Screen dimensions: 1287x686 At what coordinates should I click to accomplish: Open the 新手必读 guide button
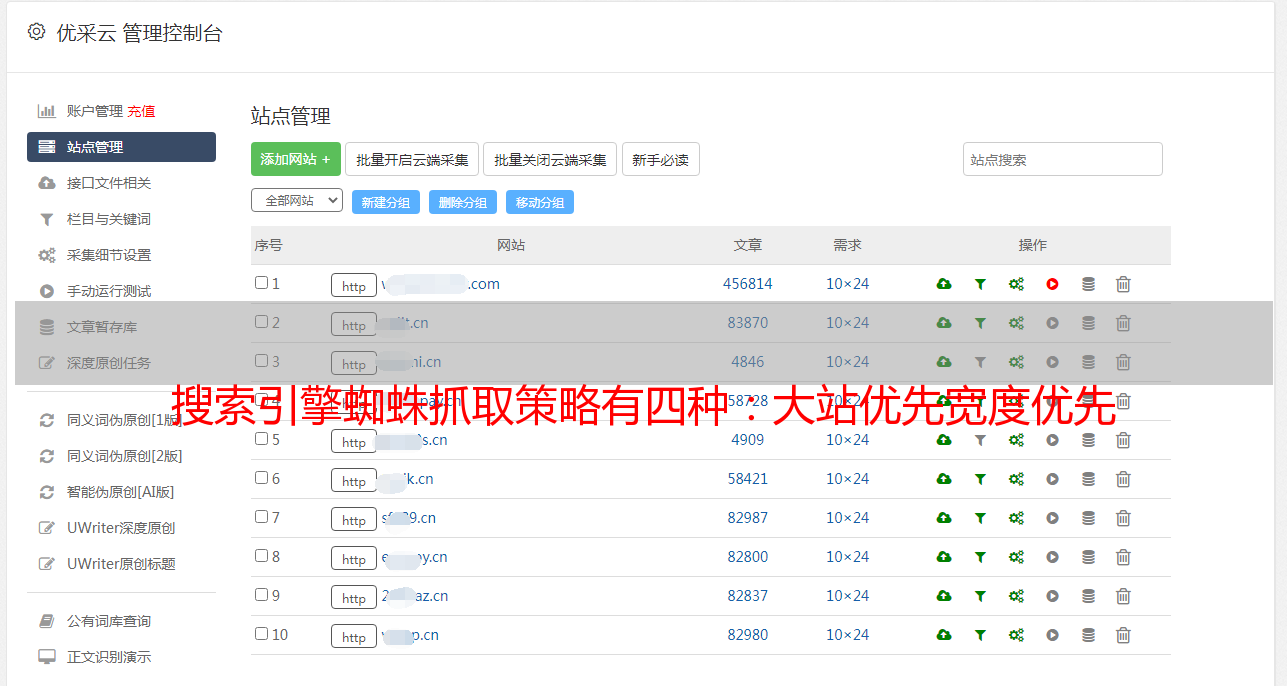coord(661,159)
